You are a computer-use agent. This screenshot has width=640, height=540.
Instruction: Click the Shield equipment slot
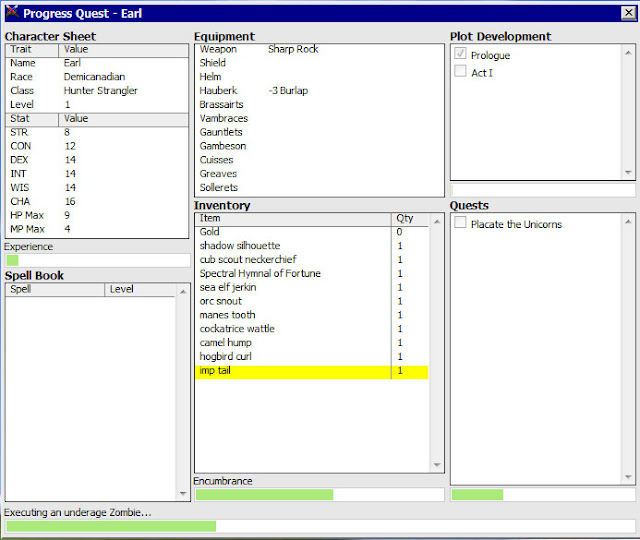click(x=319, y=63)
